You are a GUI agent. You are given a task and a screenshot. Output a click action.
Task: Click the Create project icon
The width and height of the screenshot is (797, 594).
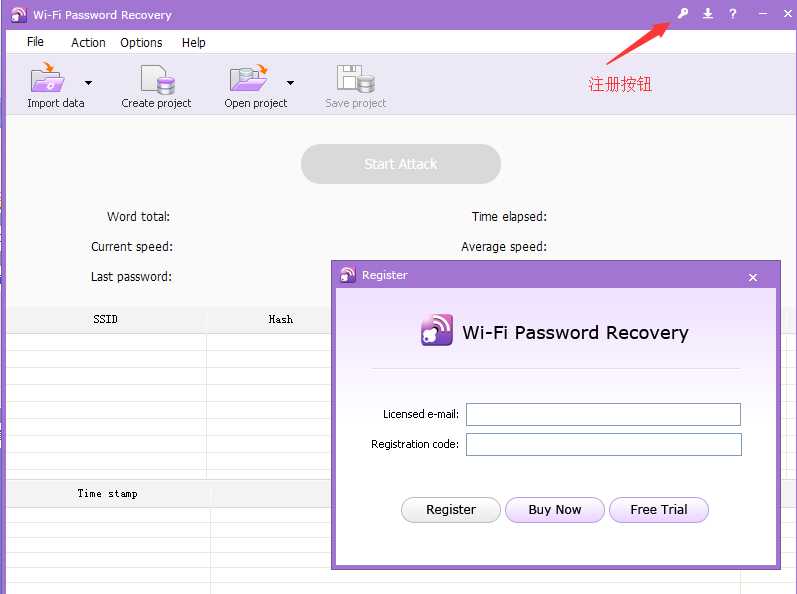coord(158,79)
